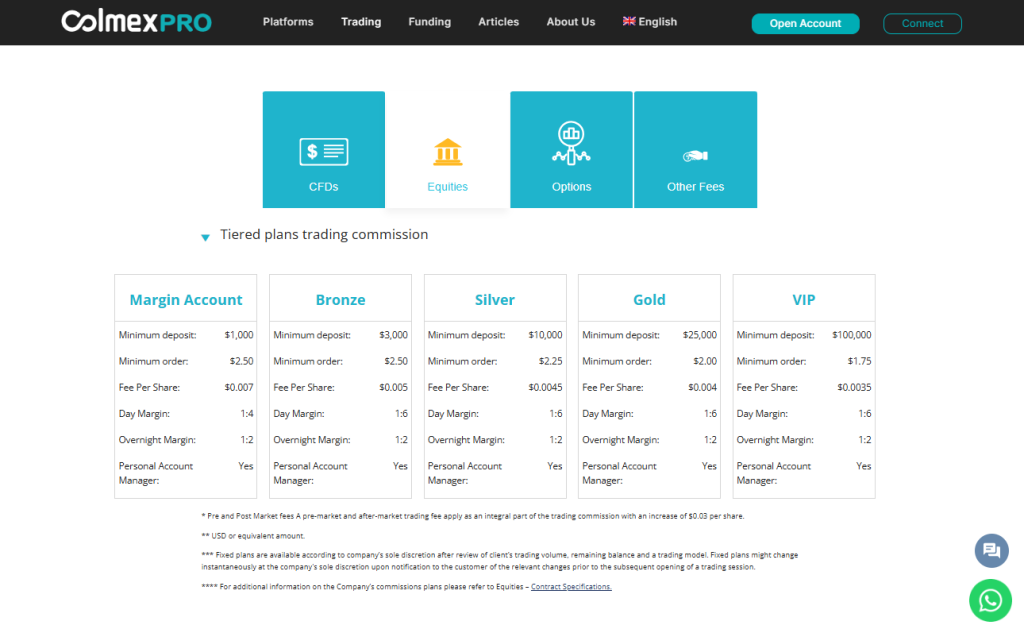Click the Open Account button
Viewport: 1024px width, 629px height.
pos(805,22)
